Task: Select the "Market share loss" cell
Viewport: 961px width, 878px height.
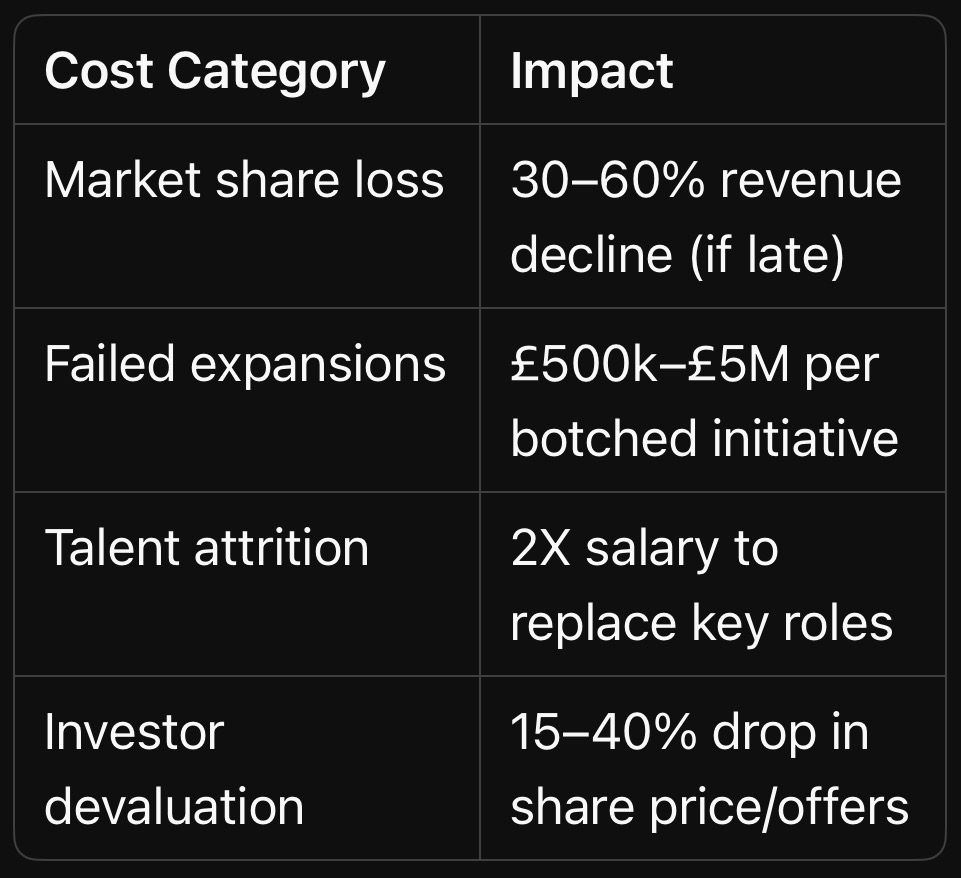Action: 244,181
